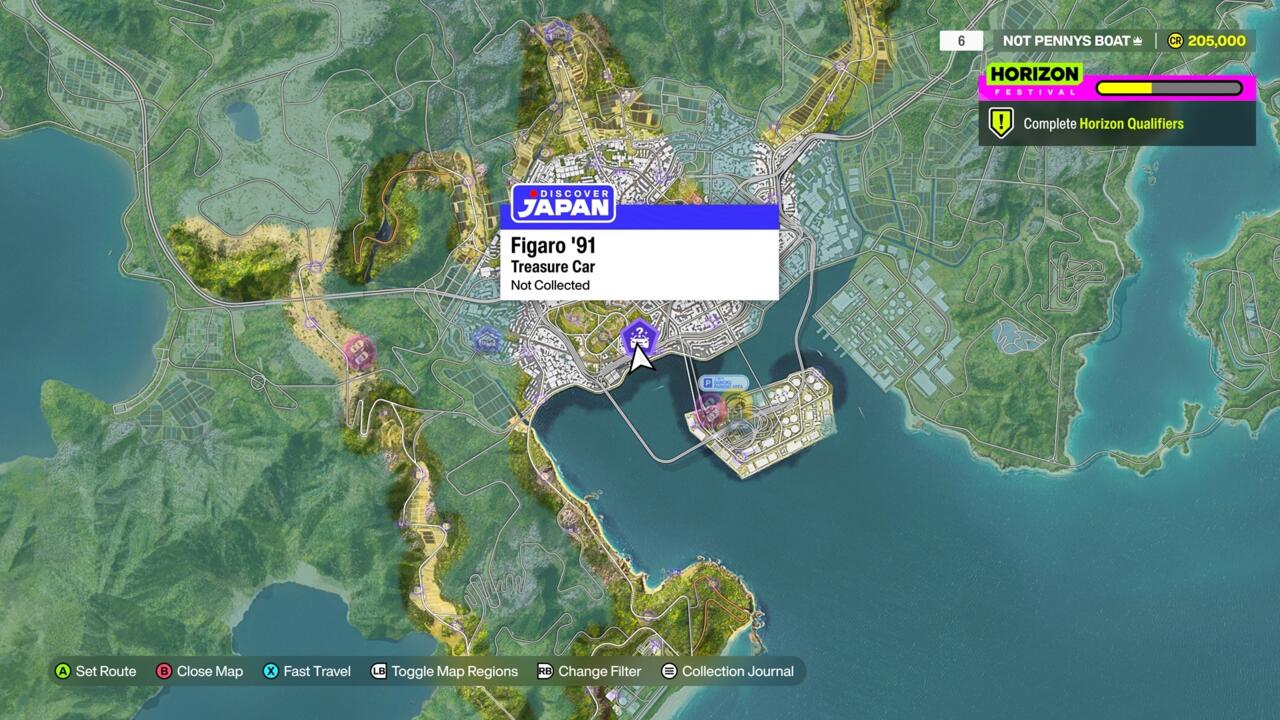Click the Treasure Car label in the tooltip
The image size is (1280, 720).
click(552, 267)
